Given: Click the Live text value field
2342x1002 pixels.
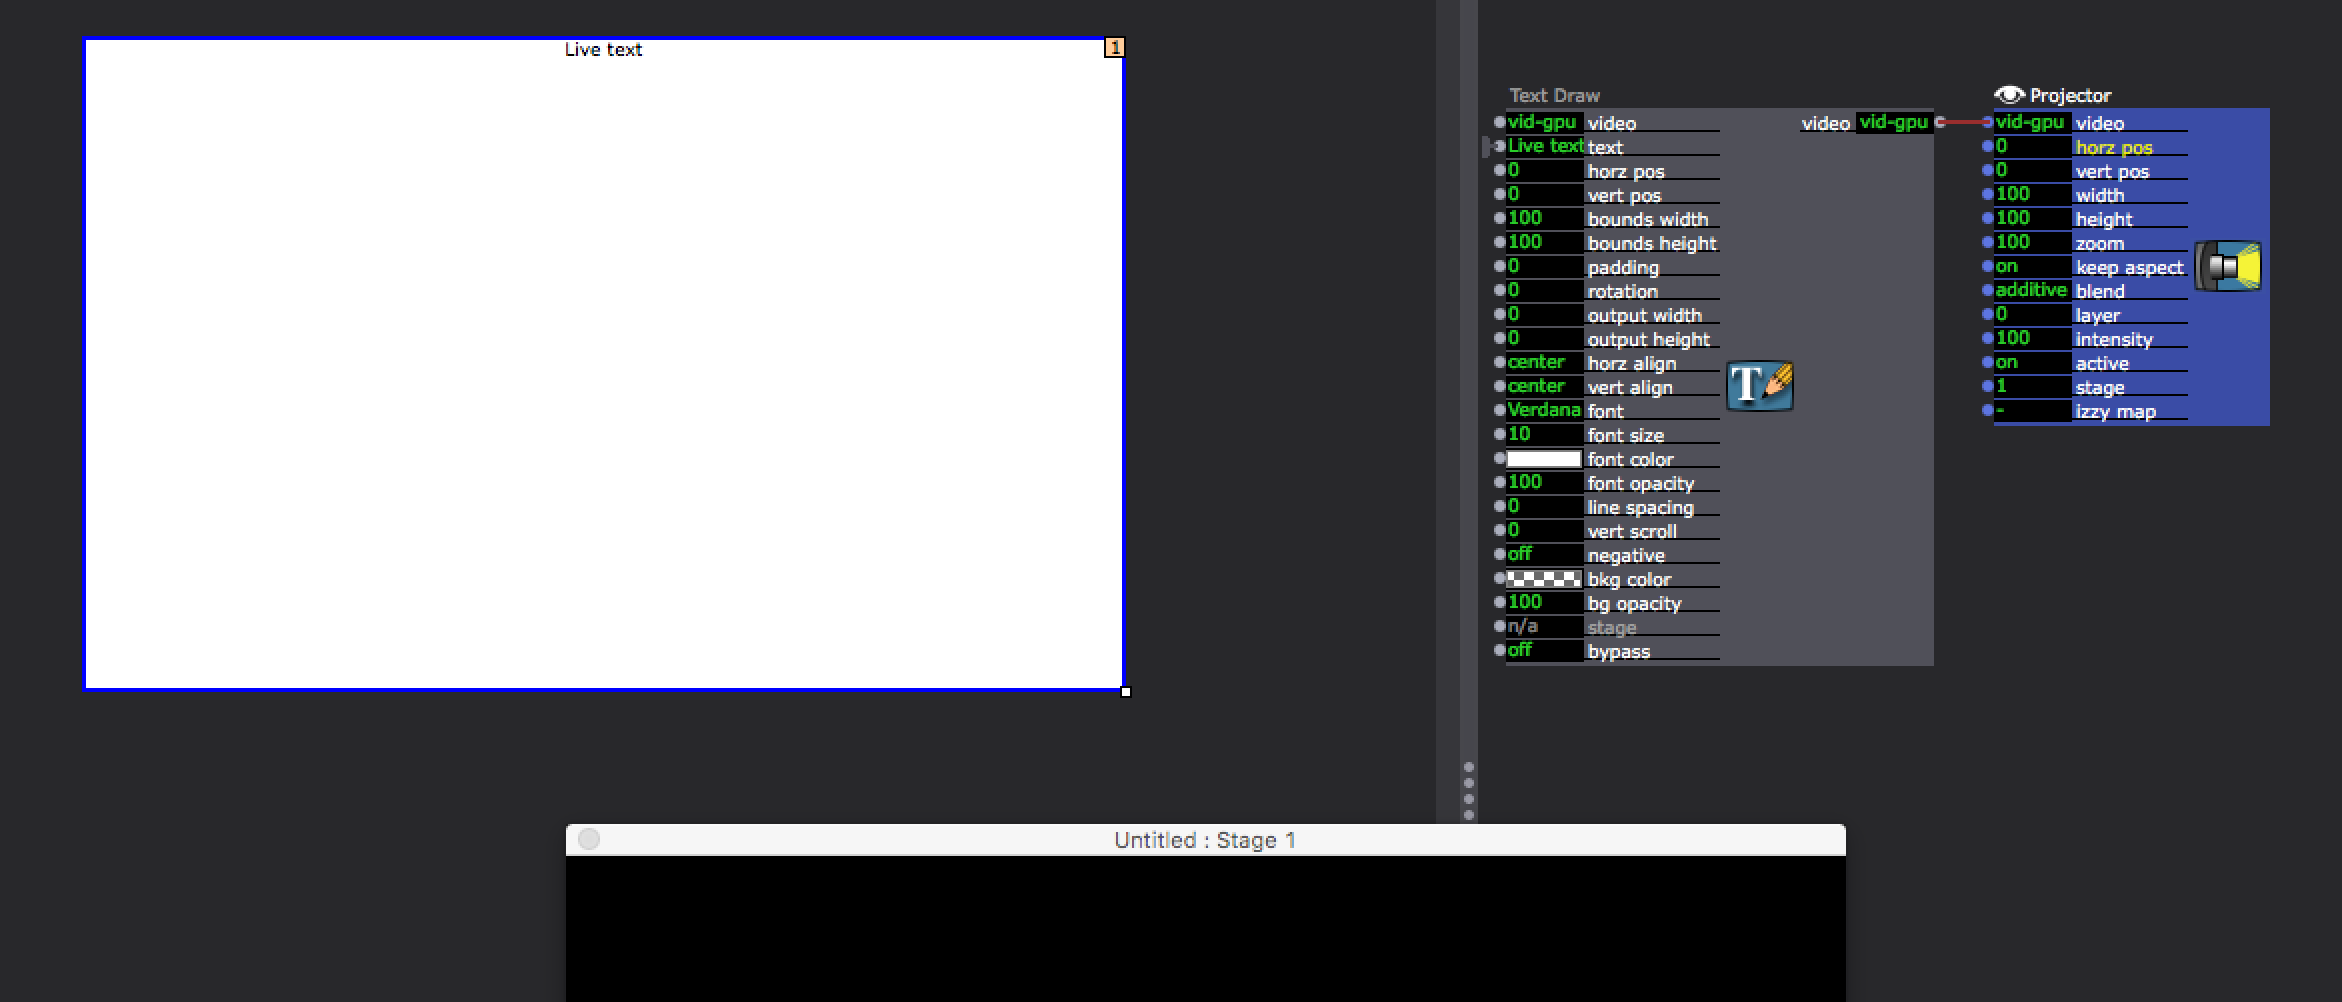Looking at the screenshot, I should tap(1545, 146).
